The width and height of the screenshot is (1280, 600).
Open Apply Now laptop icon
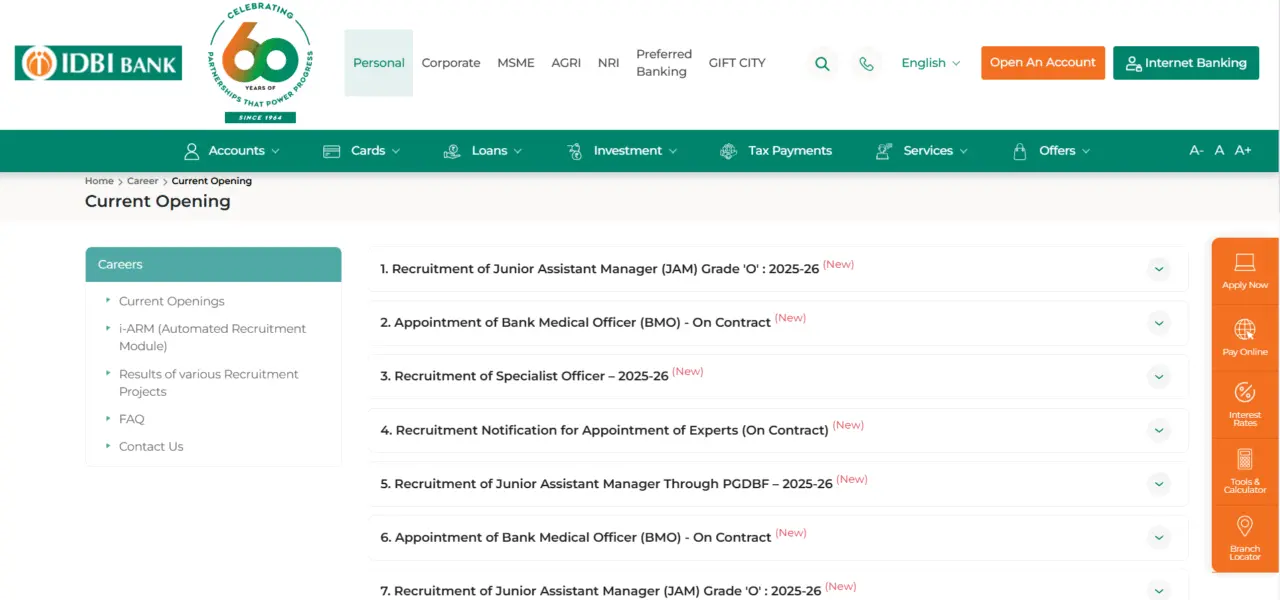pos(1245,263)
